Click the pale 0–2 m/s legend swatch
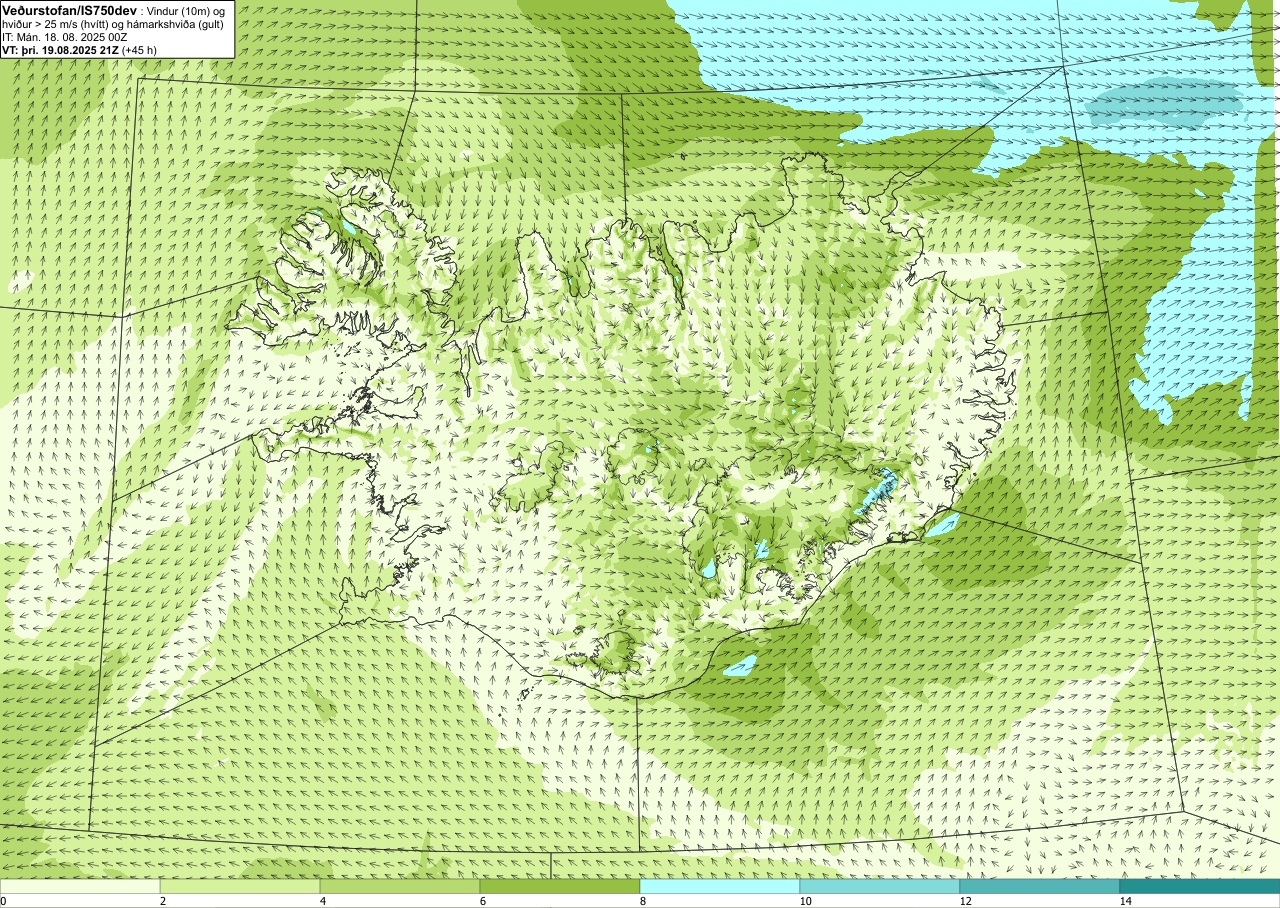 coord(80,887)
